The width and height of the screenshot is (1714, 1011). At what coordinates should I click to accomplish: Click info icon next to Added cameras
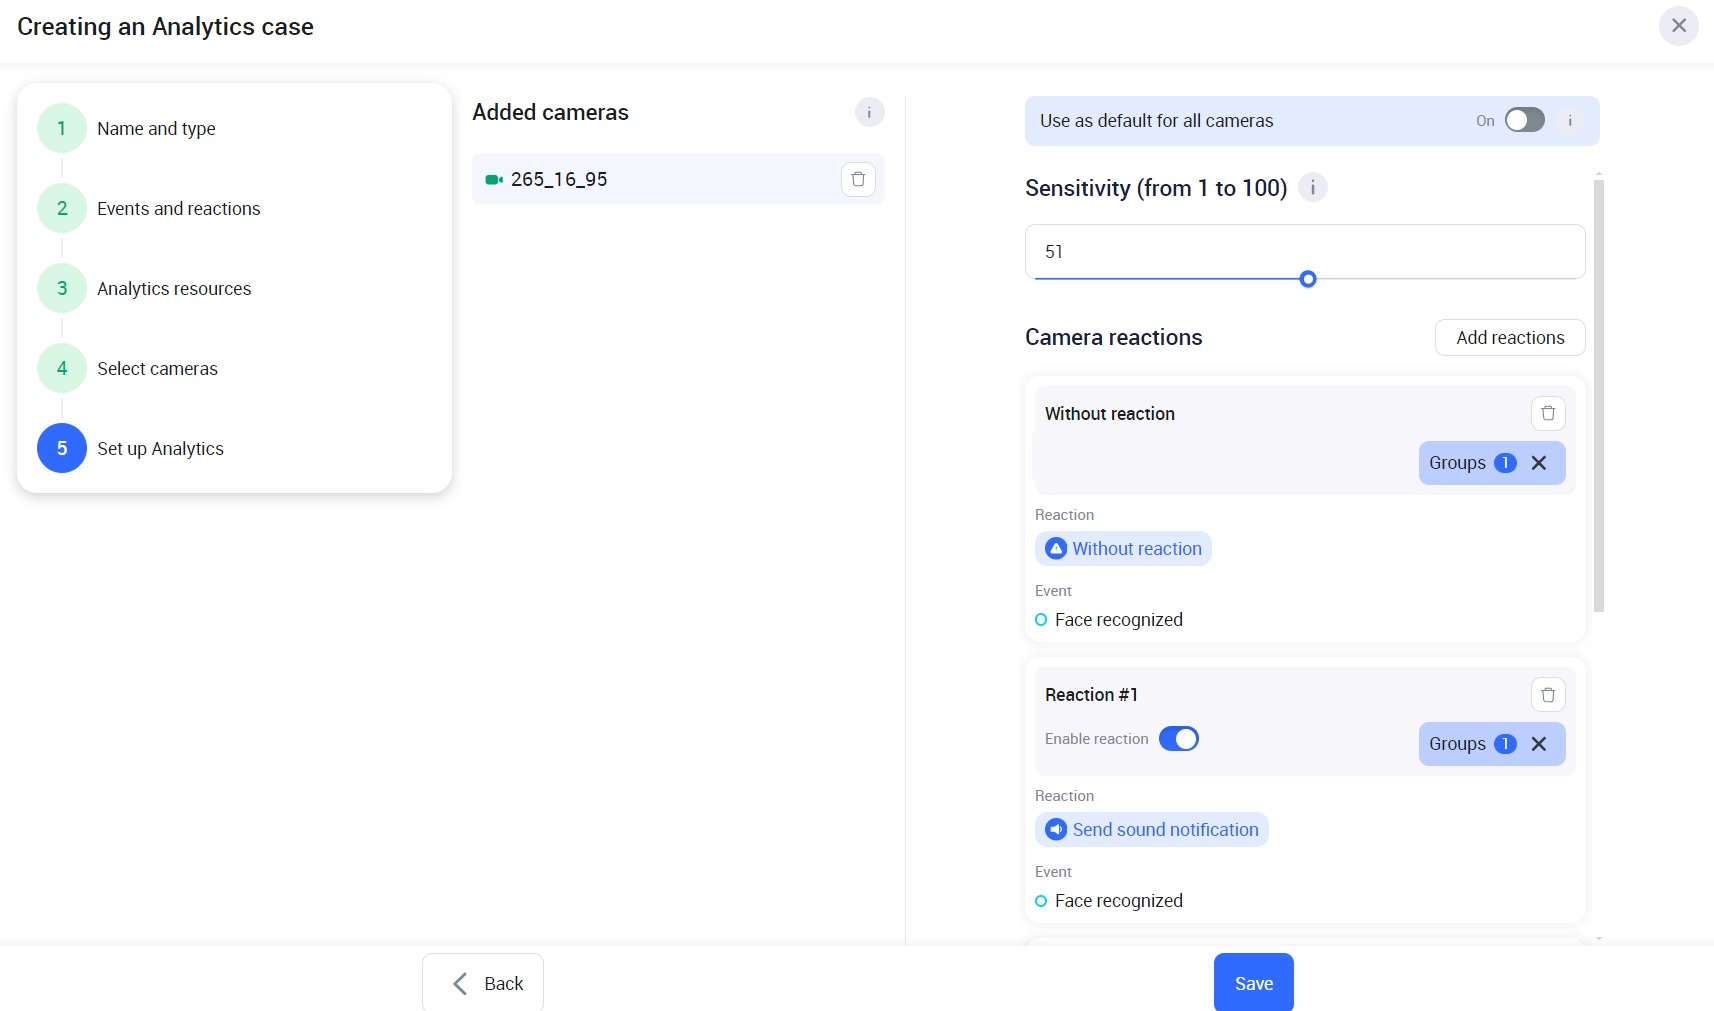click(869, 112)
